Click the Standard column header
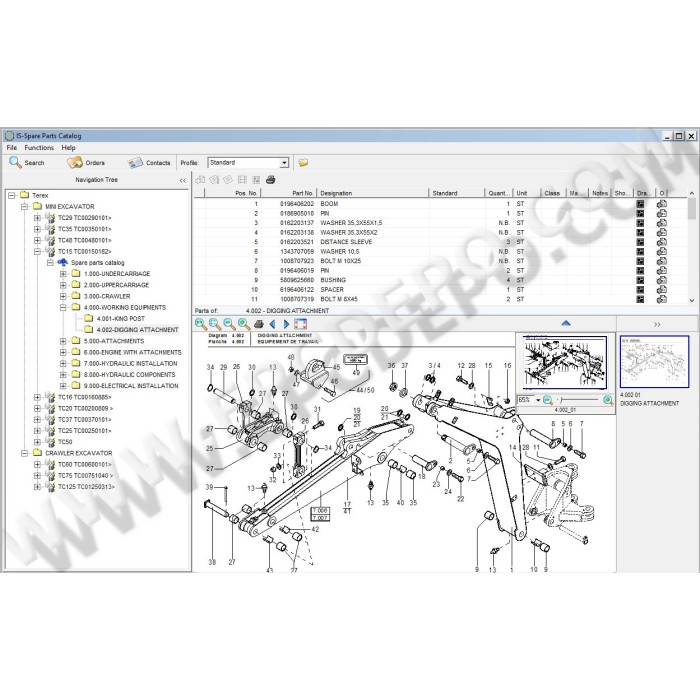 457,193
